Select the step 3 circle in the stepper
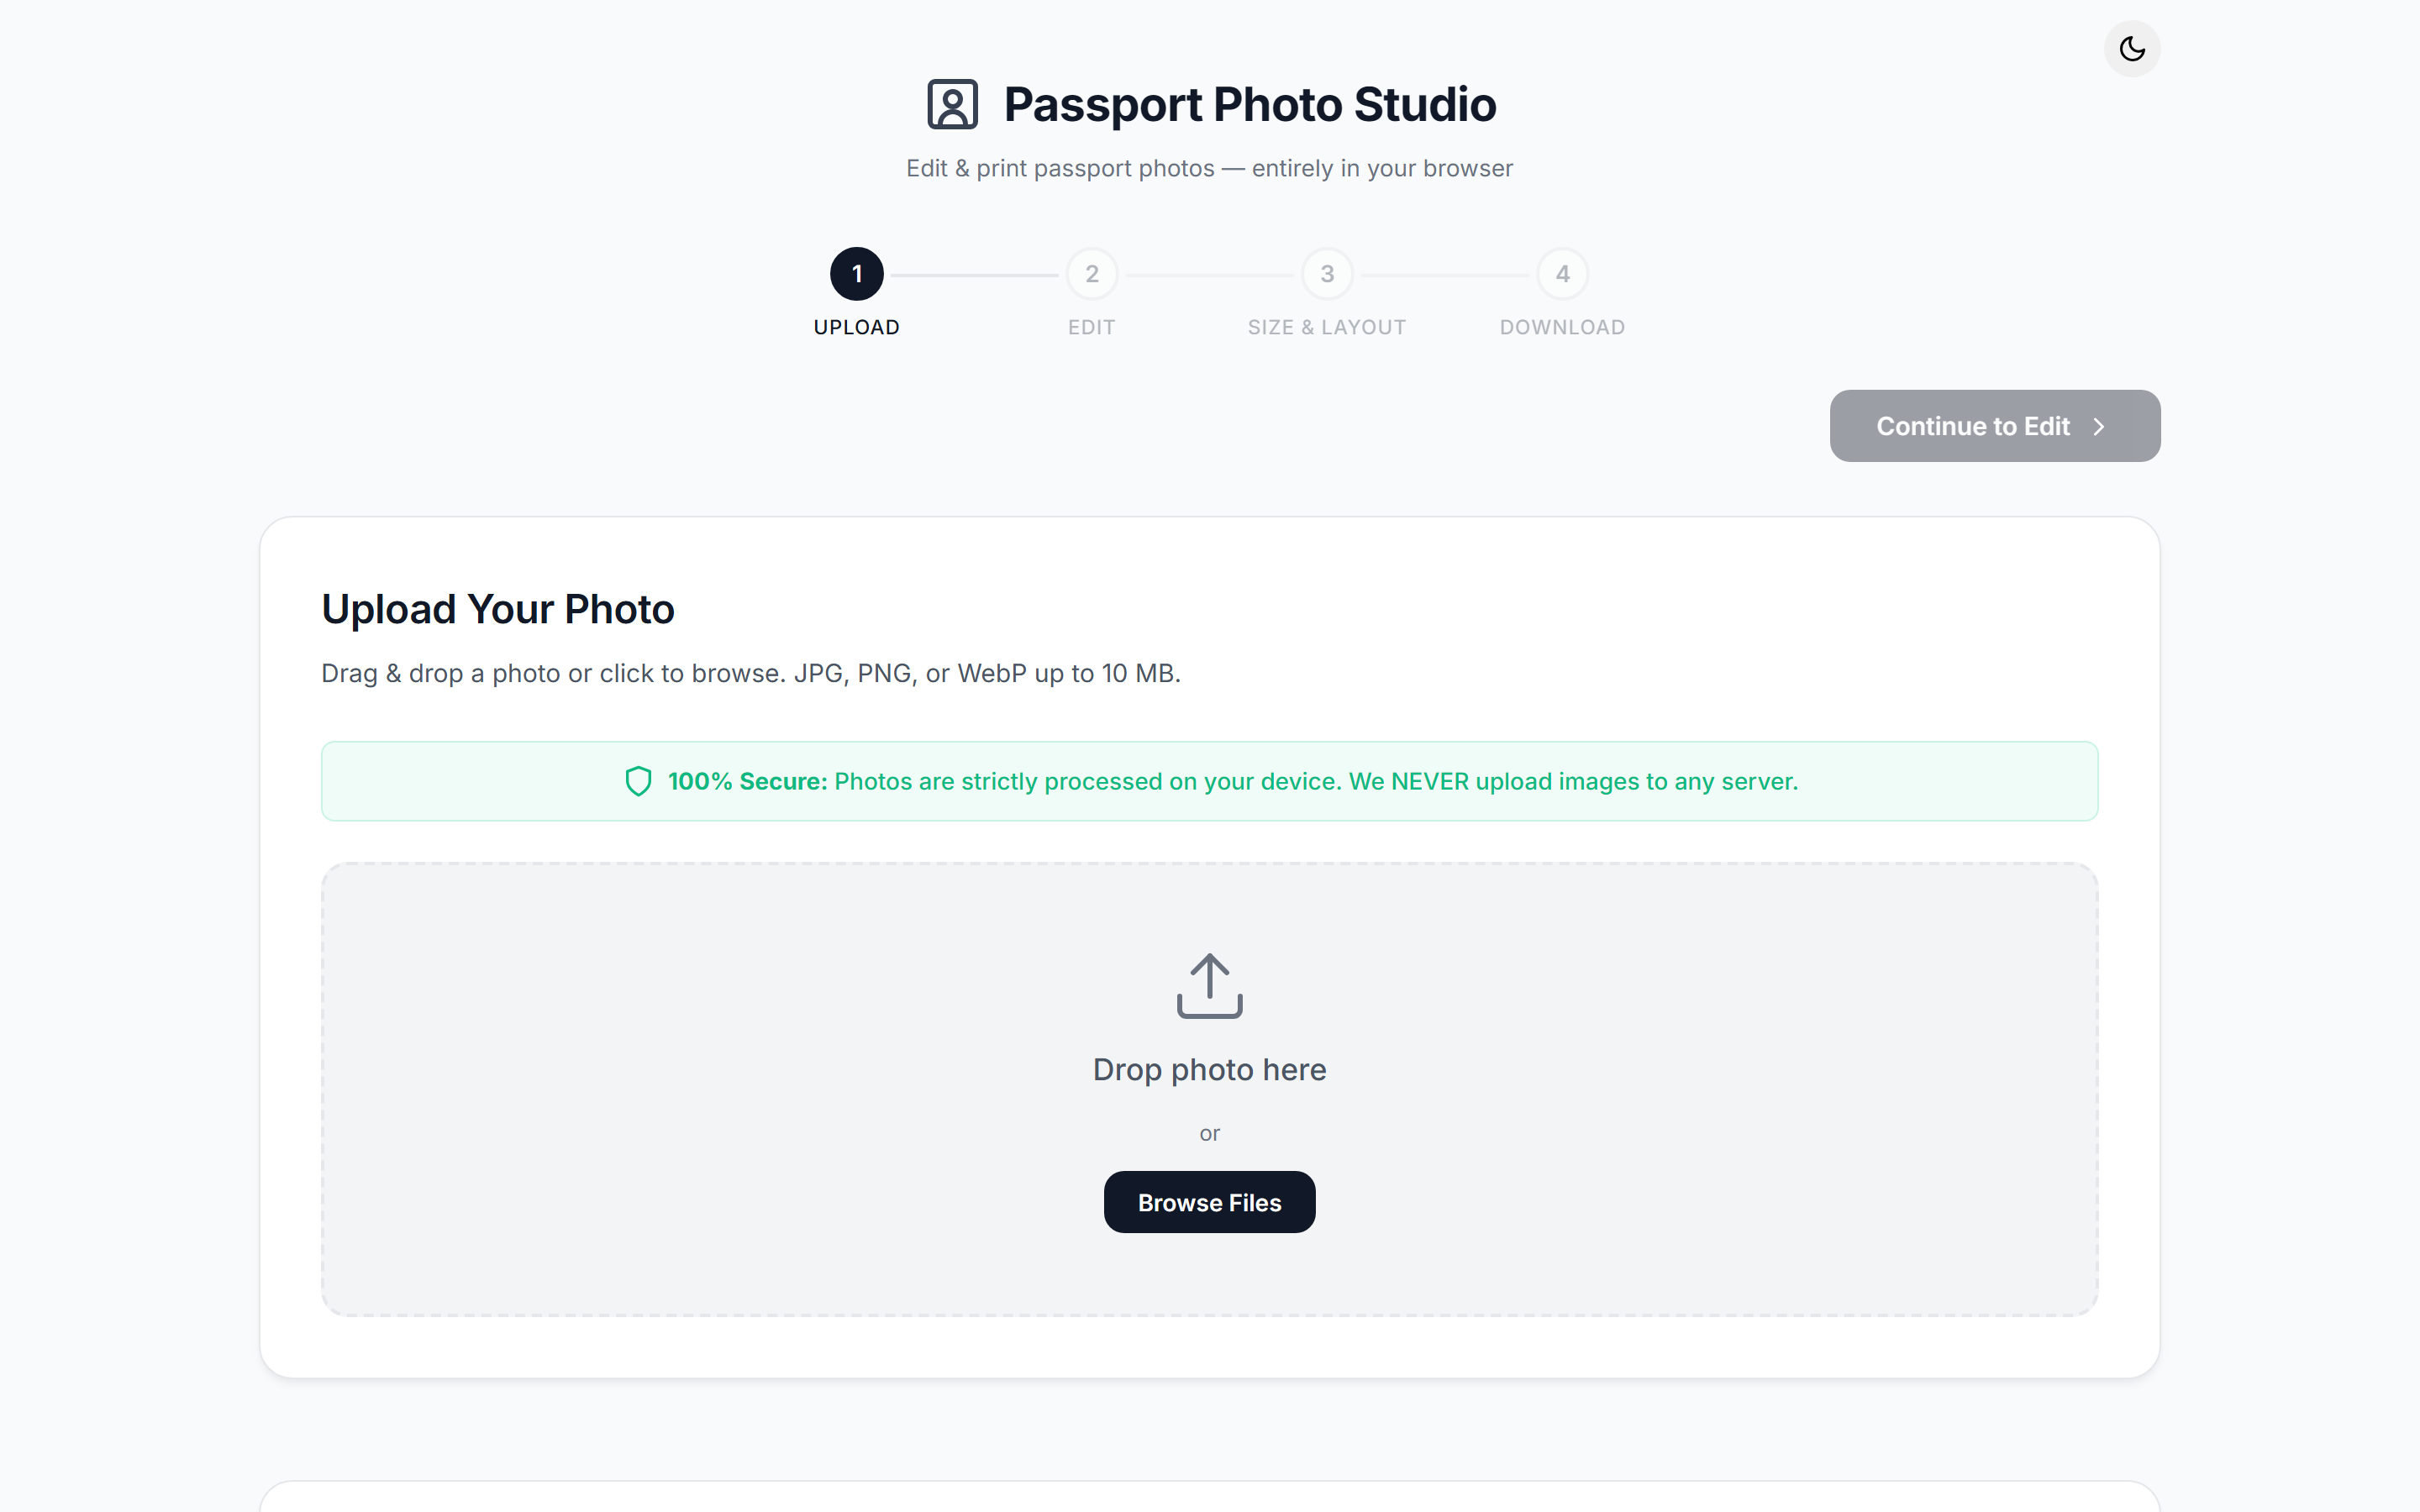Viewport: 2420px width, 1512px height. coord(1327,274)
